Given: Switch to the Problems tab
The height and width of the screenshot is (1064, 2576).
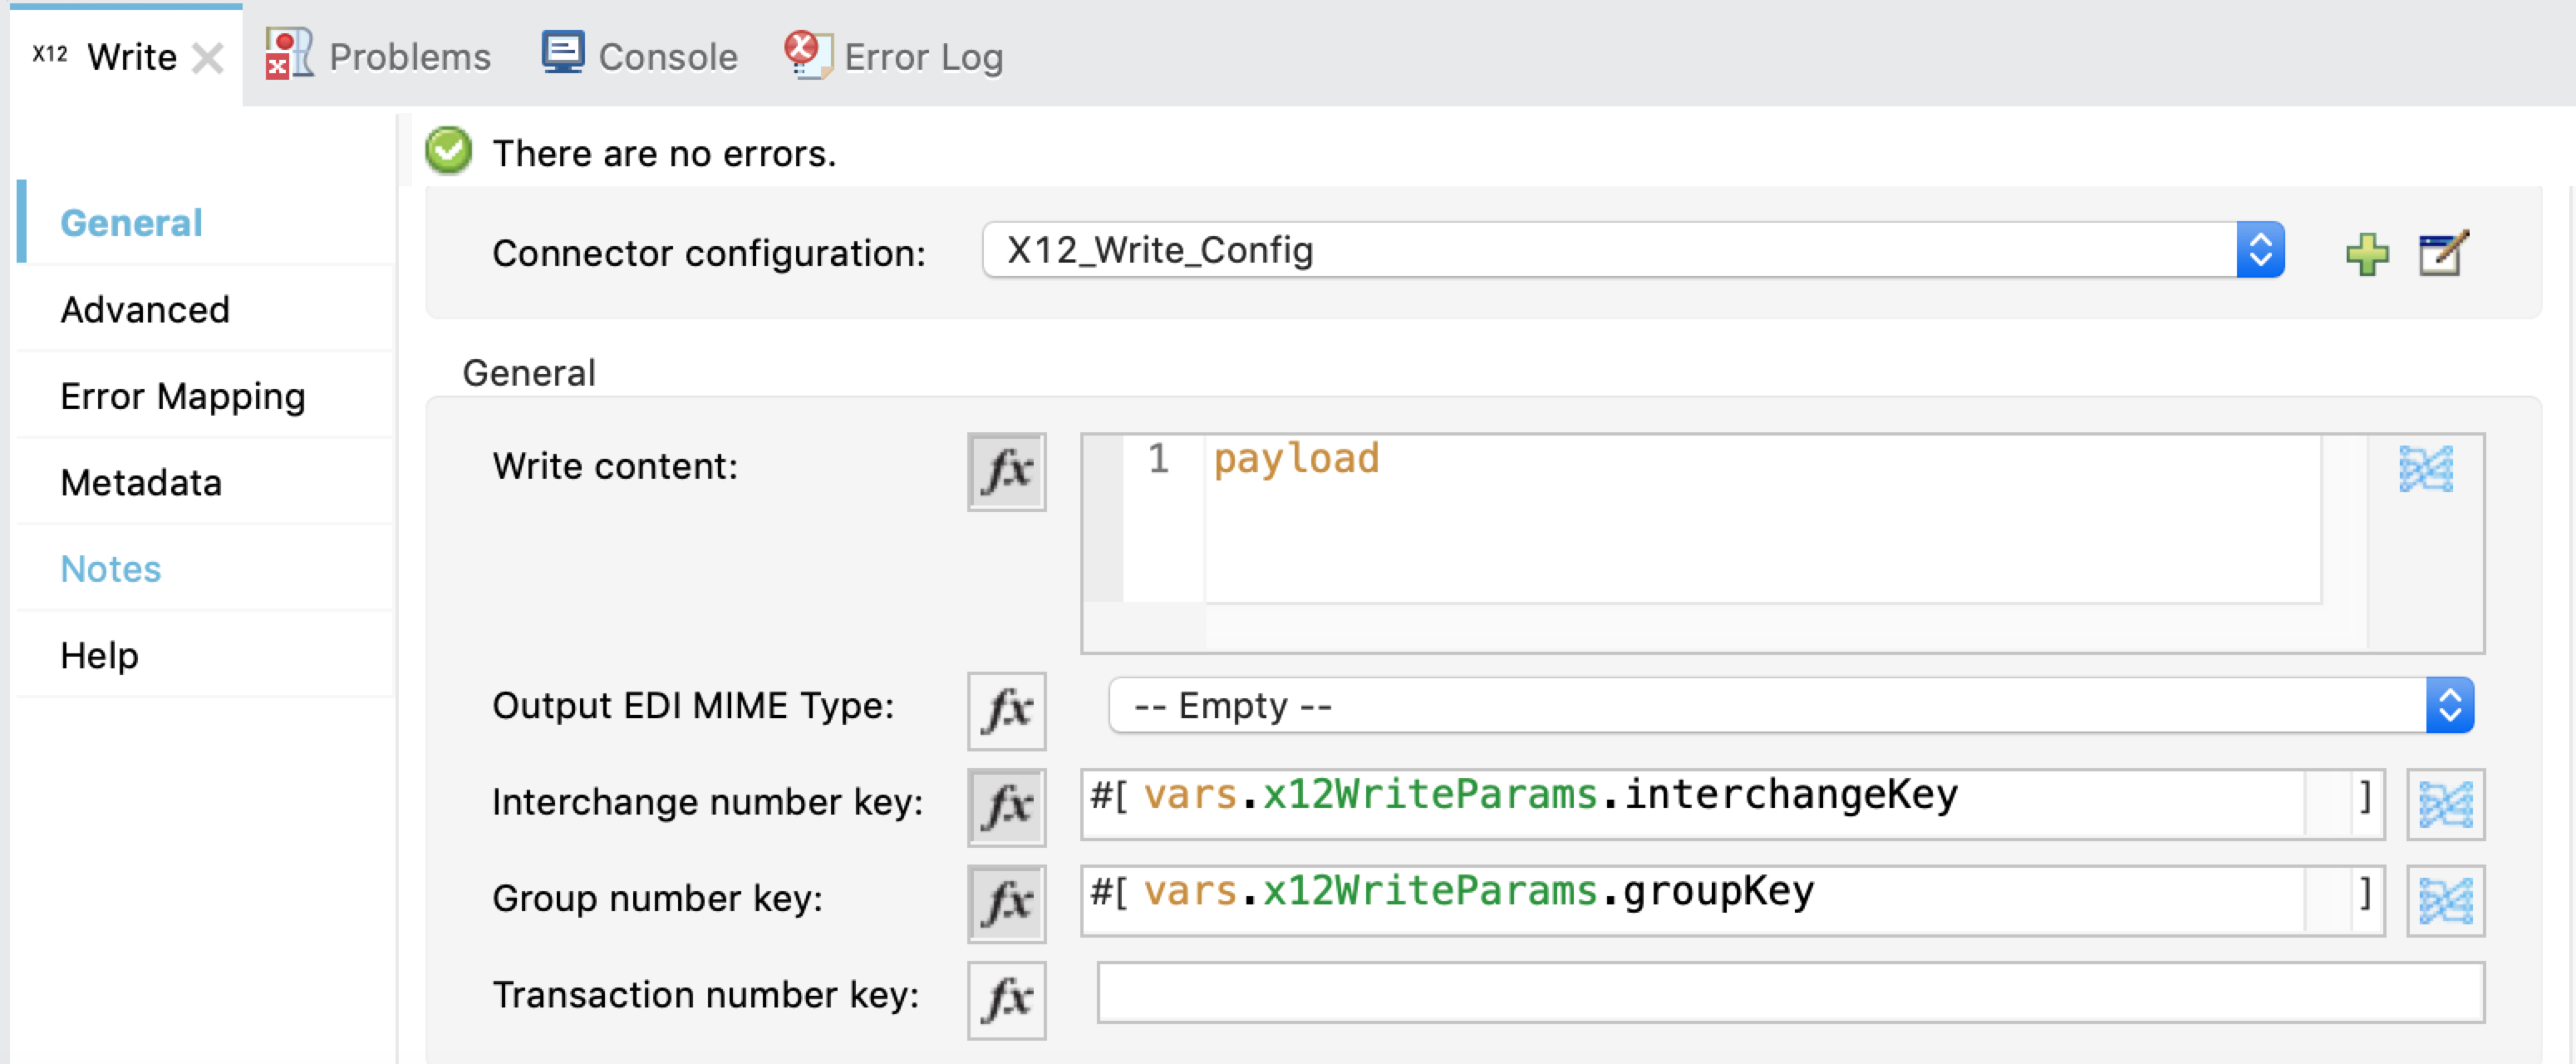Looking at the screenshot, I should pyautogui.click(x=378, y=56).
